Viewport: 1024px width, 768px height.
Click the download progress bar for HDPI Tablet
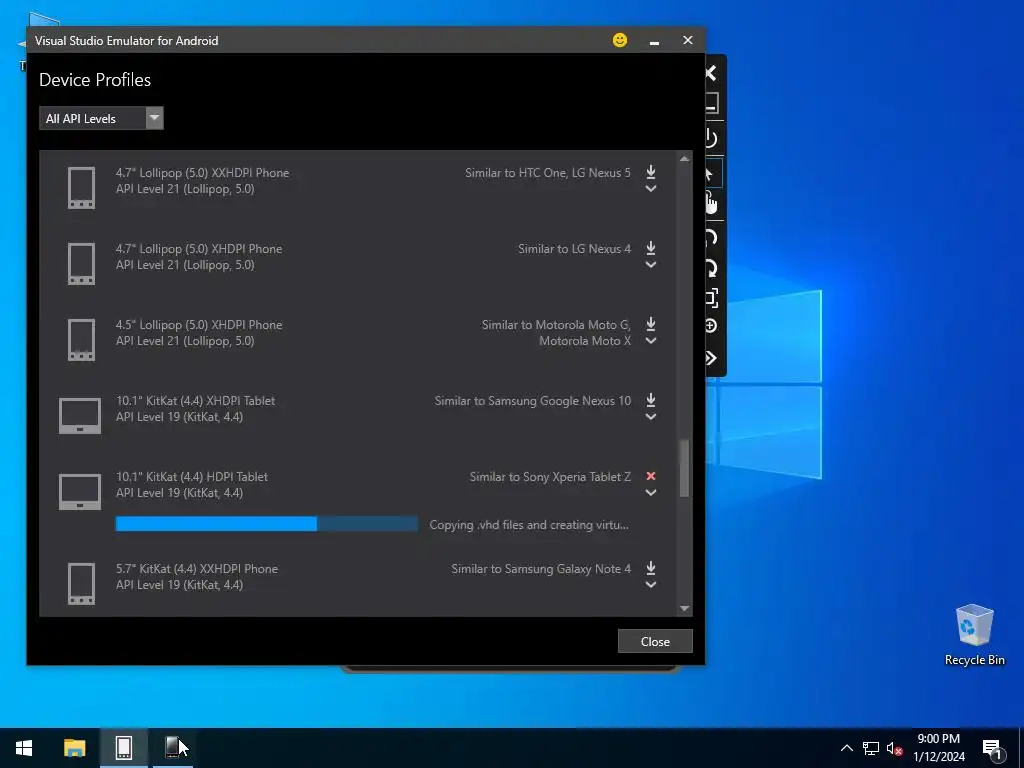(x=266, y=524)
